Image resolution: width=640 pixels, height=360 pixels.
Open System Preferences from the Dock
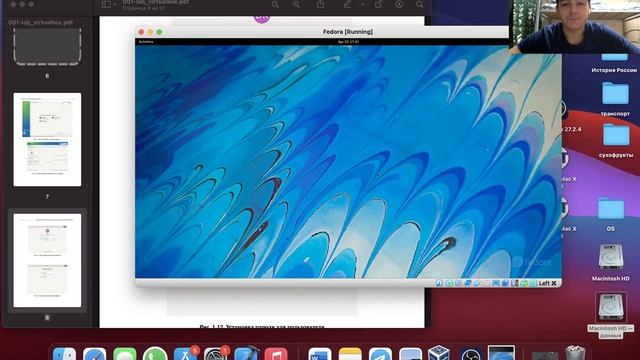click(x=215, y=354)
